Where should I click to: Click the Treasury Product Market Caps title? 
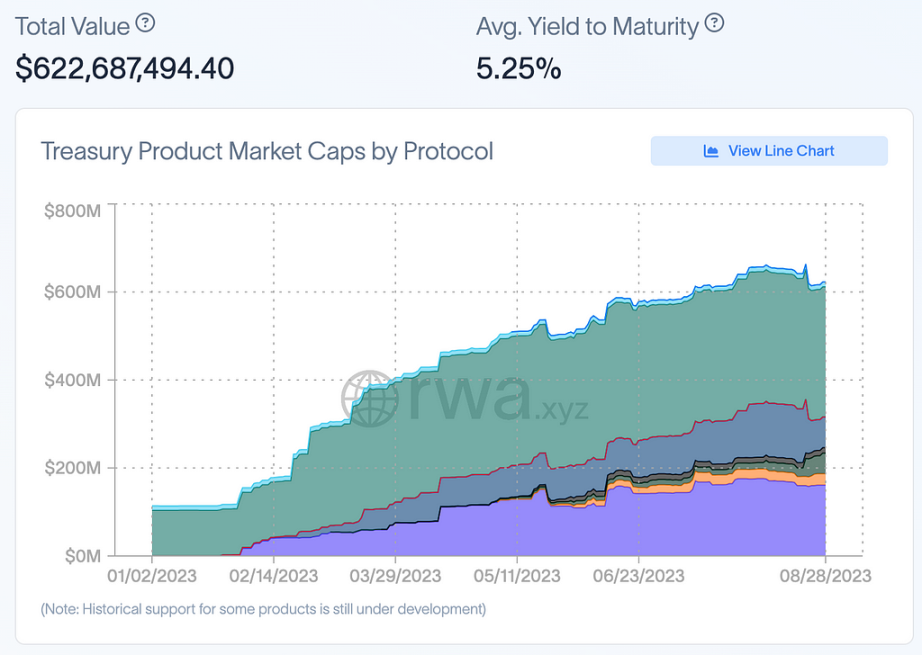(x=267, y=151)
